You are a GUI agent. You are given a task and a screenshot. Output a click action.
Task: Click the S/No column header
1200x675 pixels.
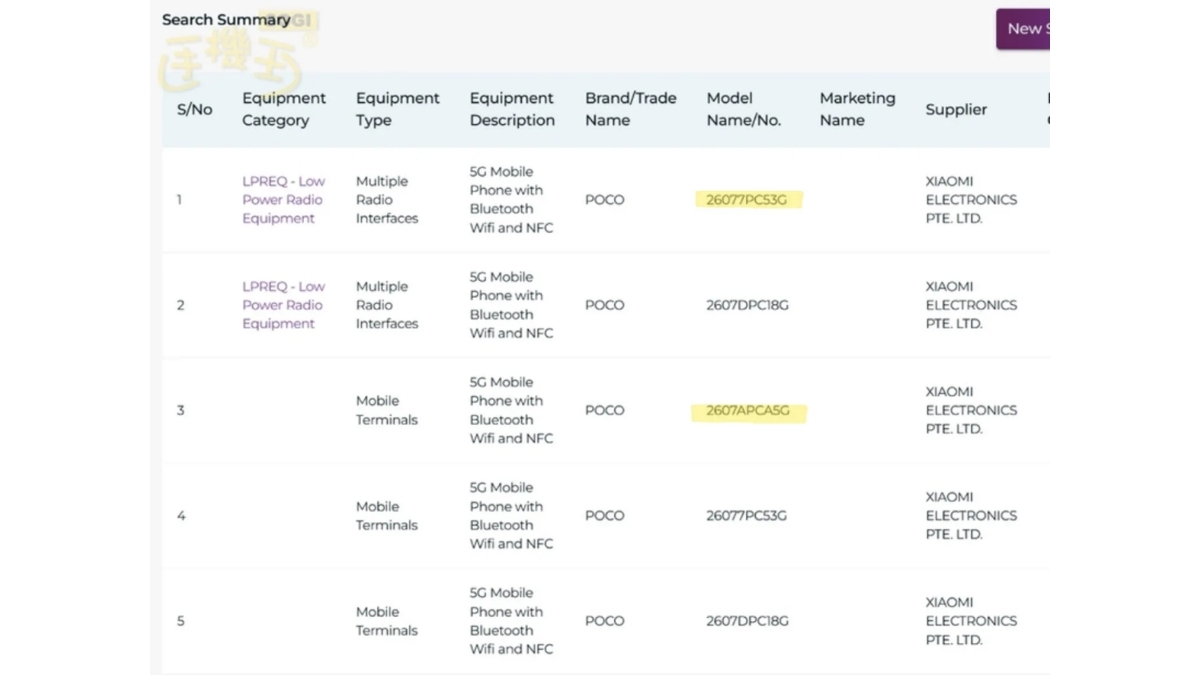click(194, 110)
